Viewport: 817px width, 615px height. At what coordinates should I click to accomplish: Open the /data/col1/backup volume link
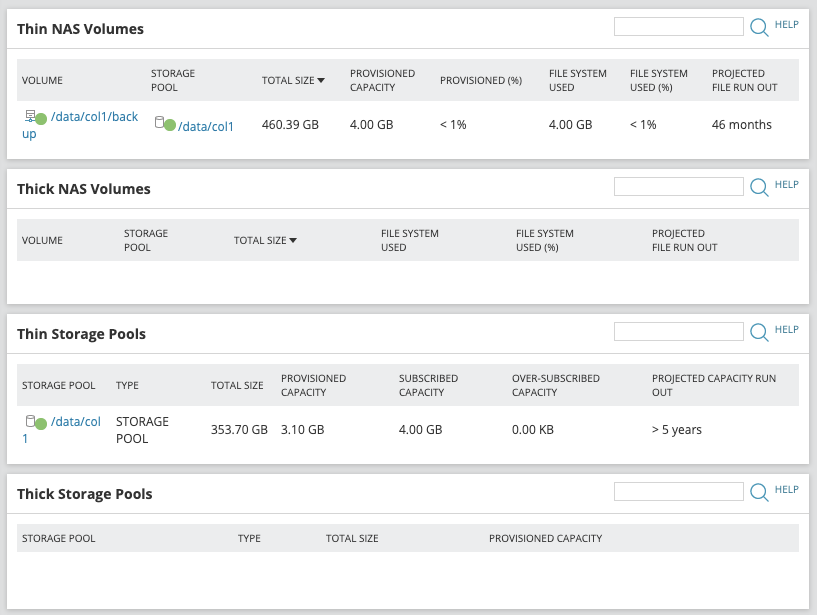[94, 118]
